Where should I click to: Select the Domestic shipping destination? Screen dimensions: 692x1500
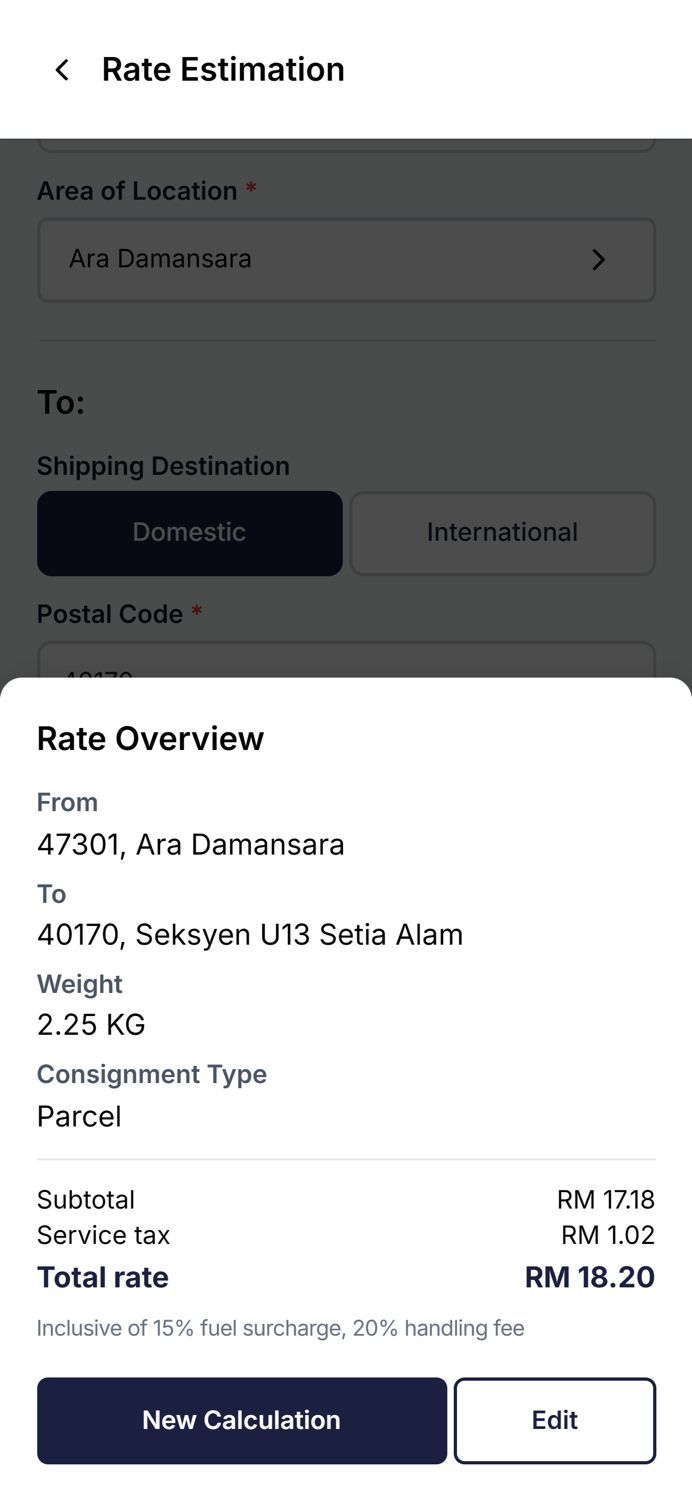[x=189, y=533]
